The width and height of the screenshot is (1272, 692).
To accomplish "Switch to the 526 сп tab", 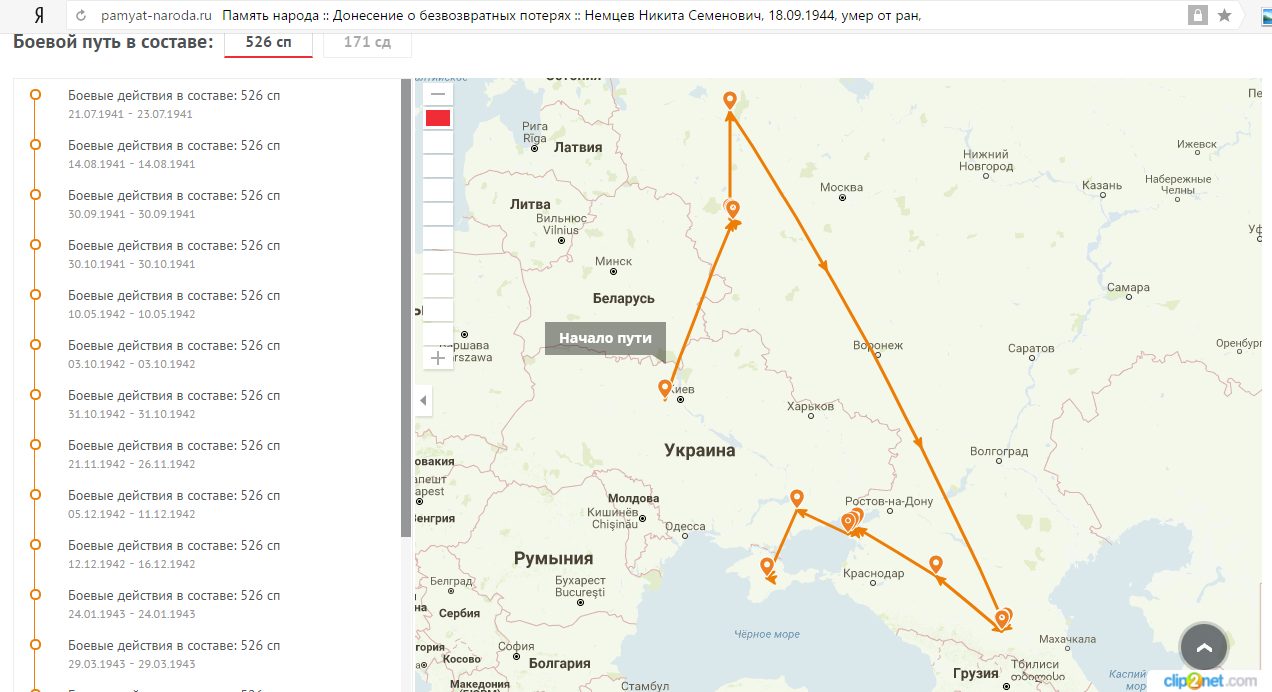I will tap(267, 42).
